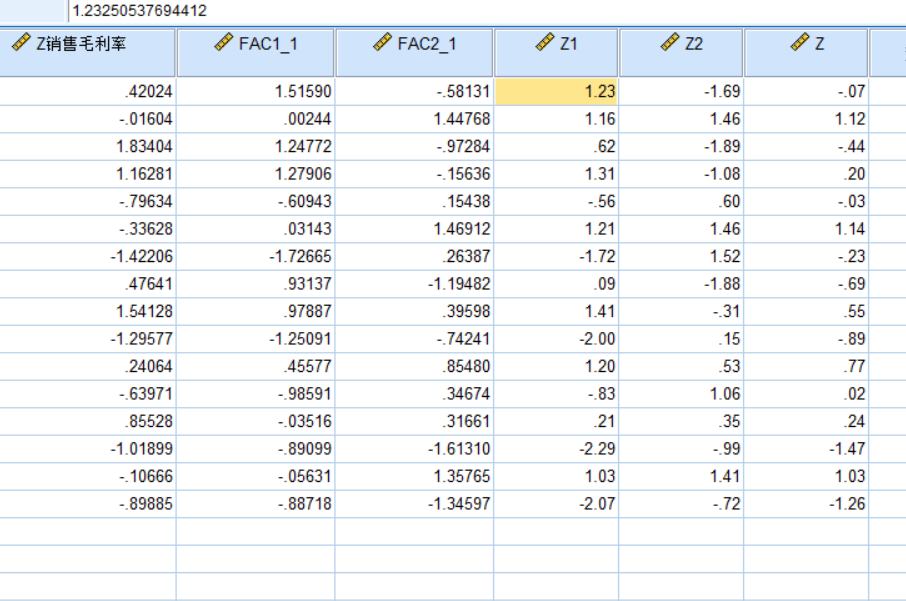This screenshot has height=601, width=906.
Task: Select FAC1_1 cell -1.72665
Action: 255,256
